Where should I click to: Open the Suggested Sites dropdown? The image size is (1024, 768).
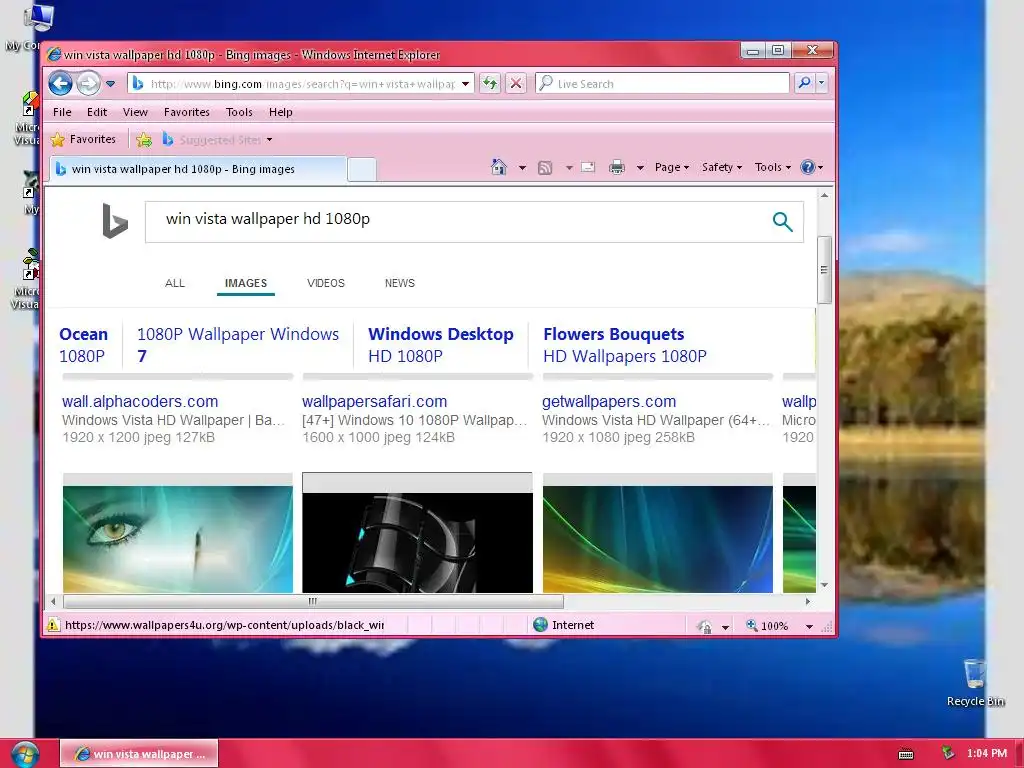click(217, 139)
